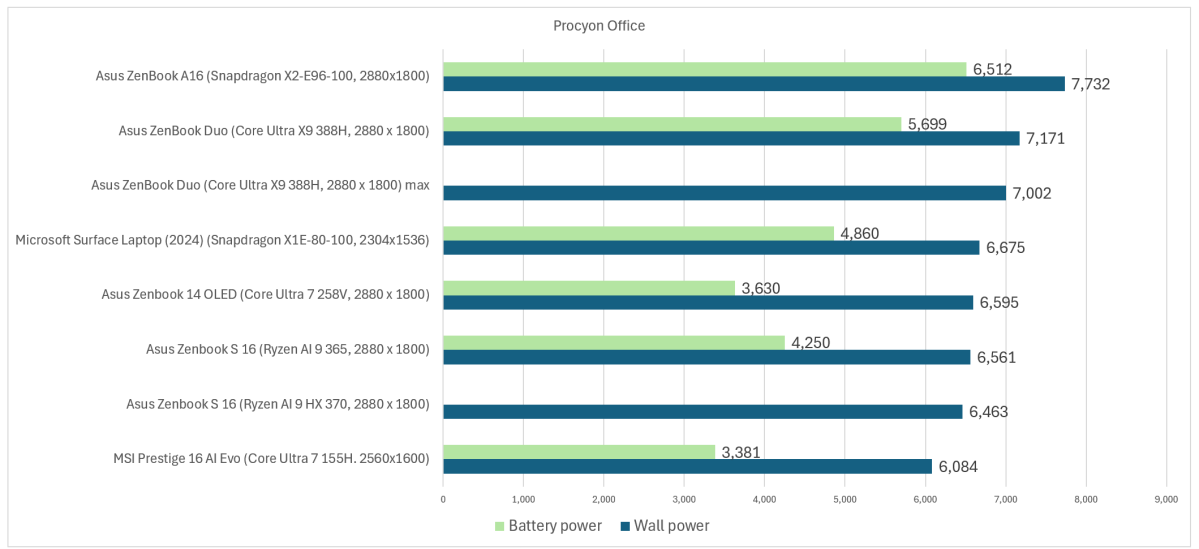Click the Ryzen AI 9 365 4,250 bar
Viewport: 1199px width, 549px height.
point(614,343)
